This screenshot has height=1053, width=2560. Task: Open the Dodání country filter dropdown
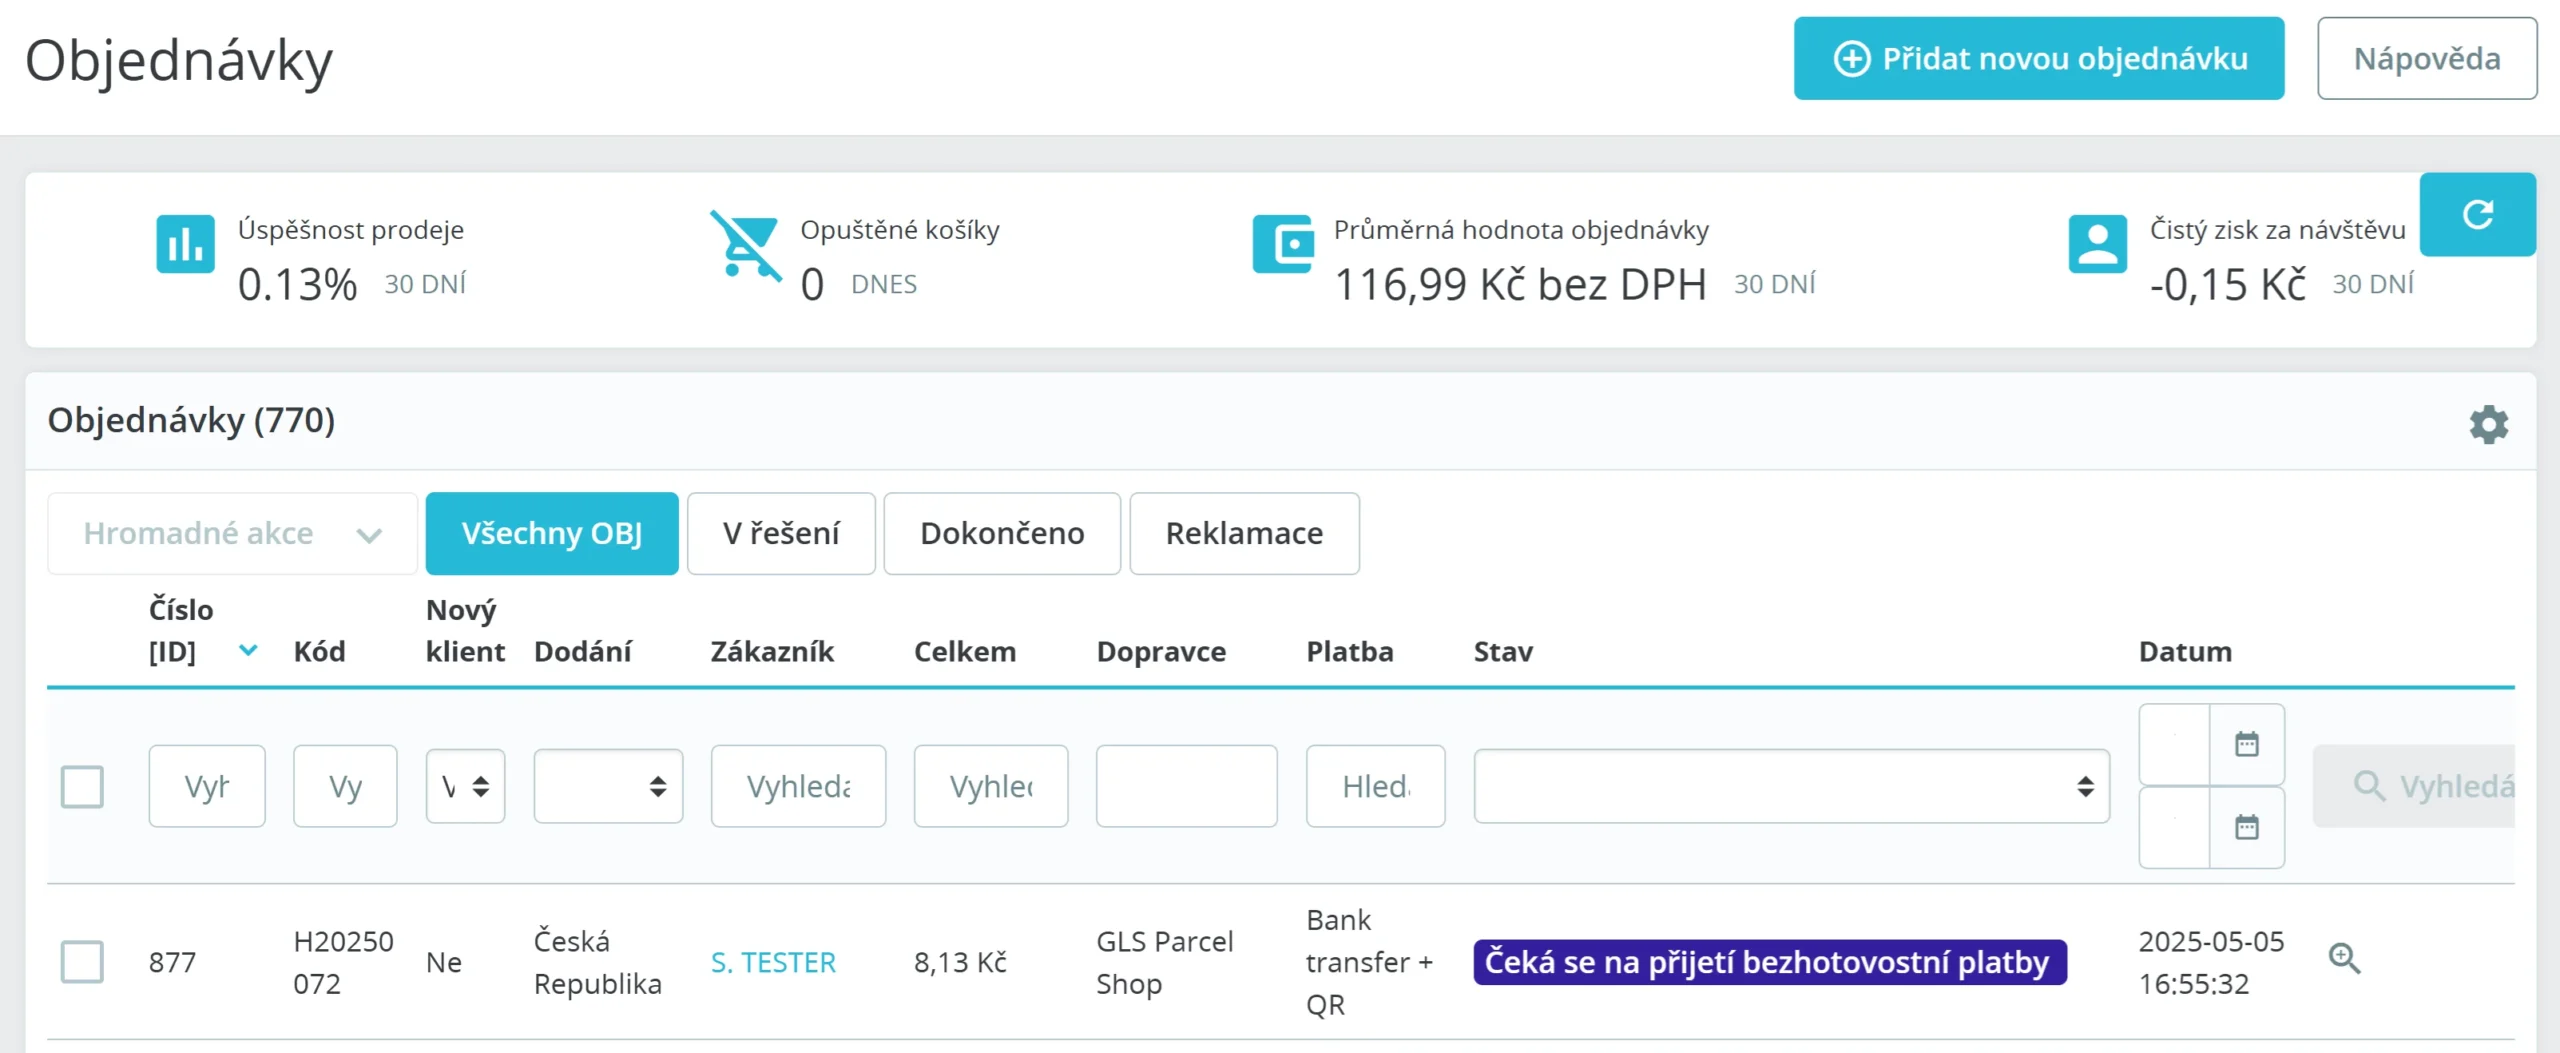coord(608,786)
